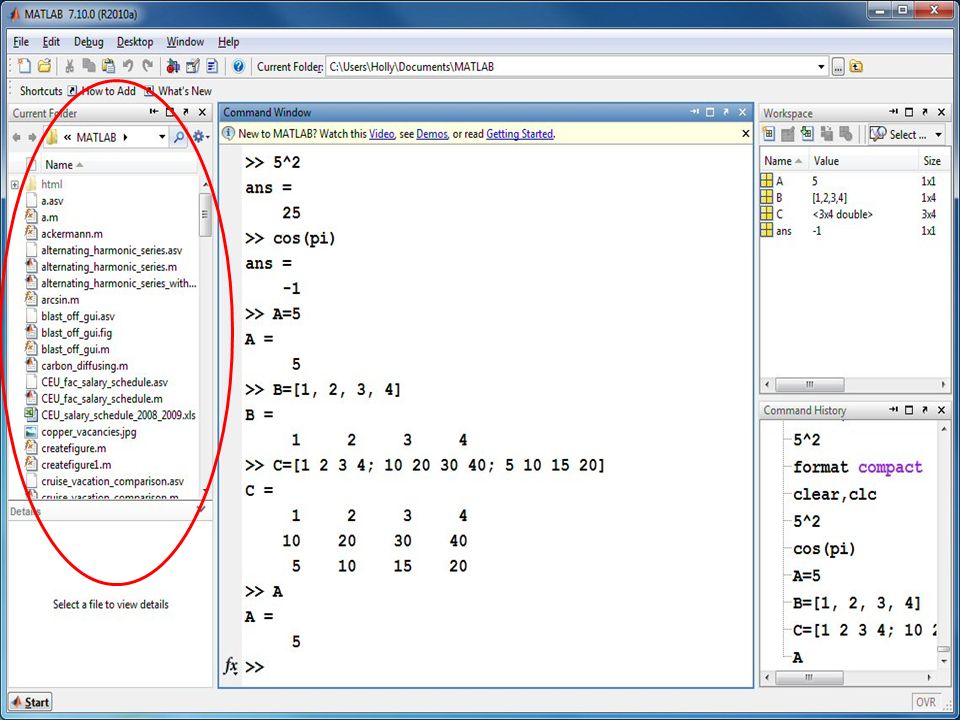Click the variable icon next to A in Workspace
This screenshot has width=960, height=720.
point(767,181)
